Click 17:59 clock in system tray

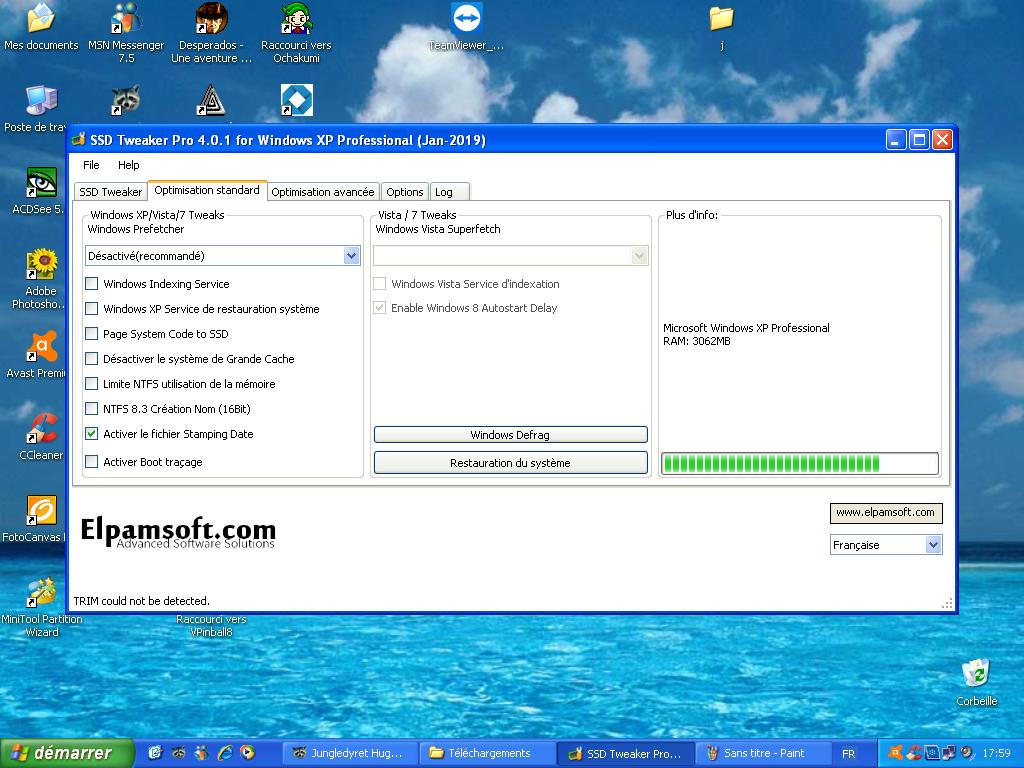997,753
